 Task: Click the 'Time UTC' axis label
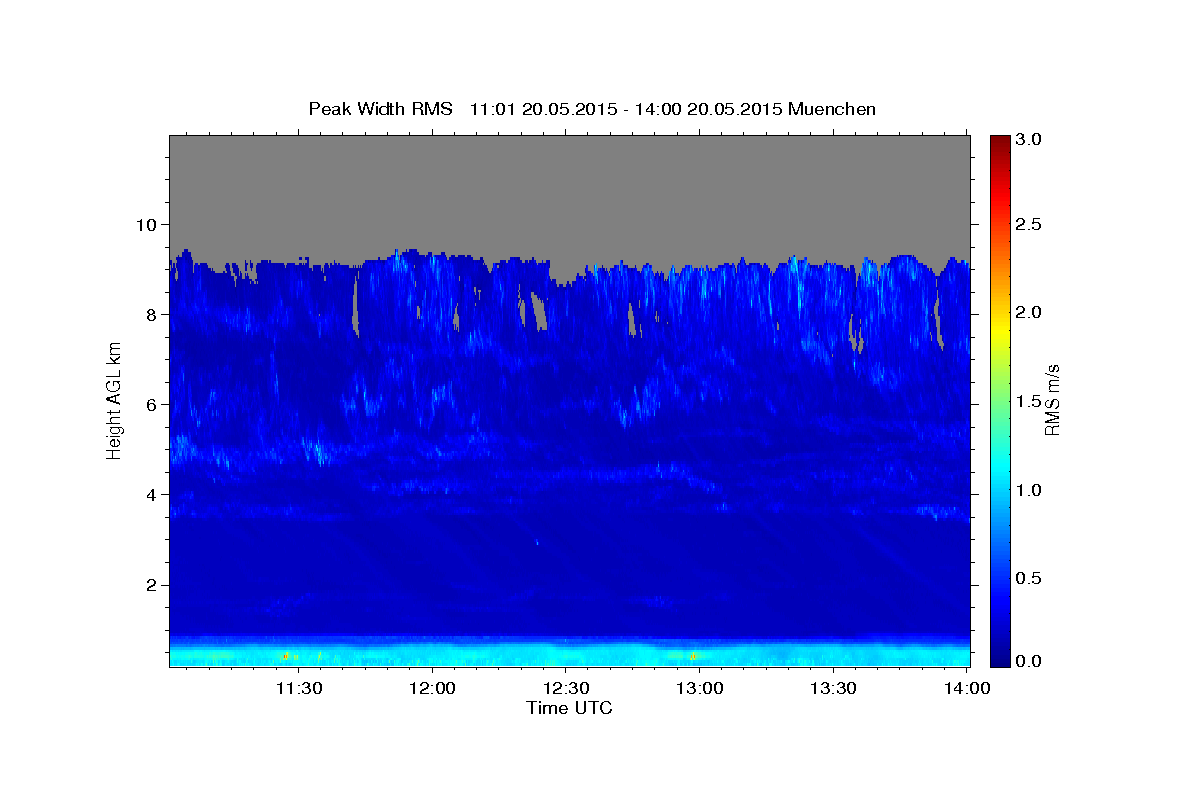569,708
